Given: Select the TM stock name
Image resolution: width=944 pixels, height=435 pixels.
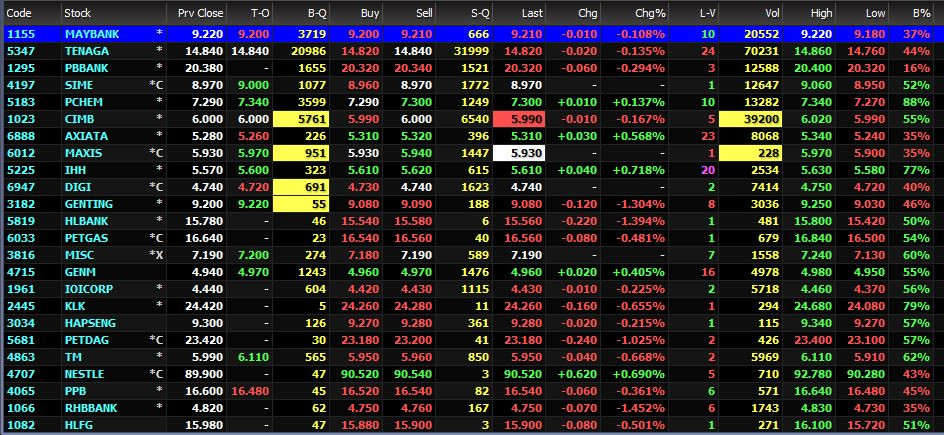Looking at the screenshot, I should (72, 357).
